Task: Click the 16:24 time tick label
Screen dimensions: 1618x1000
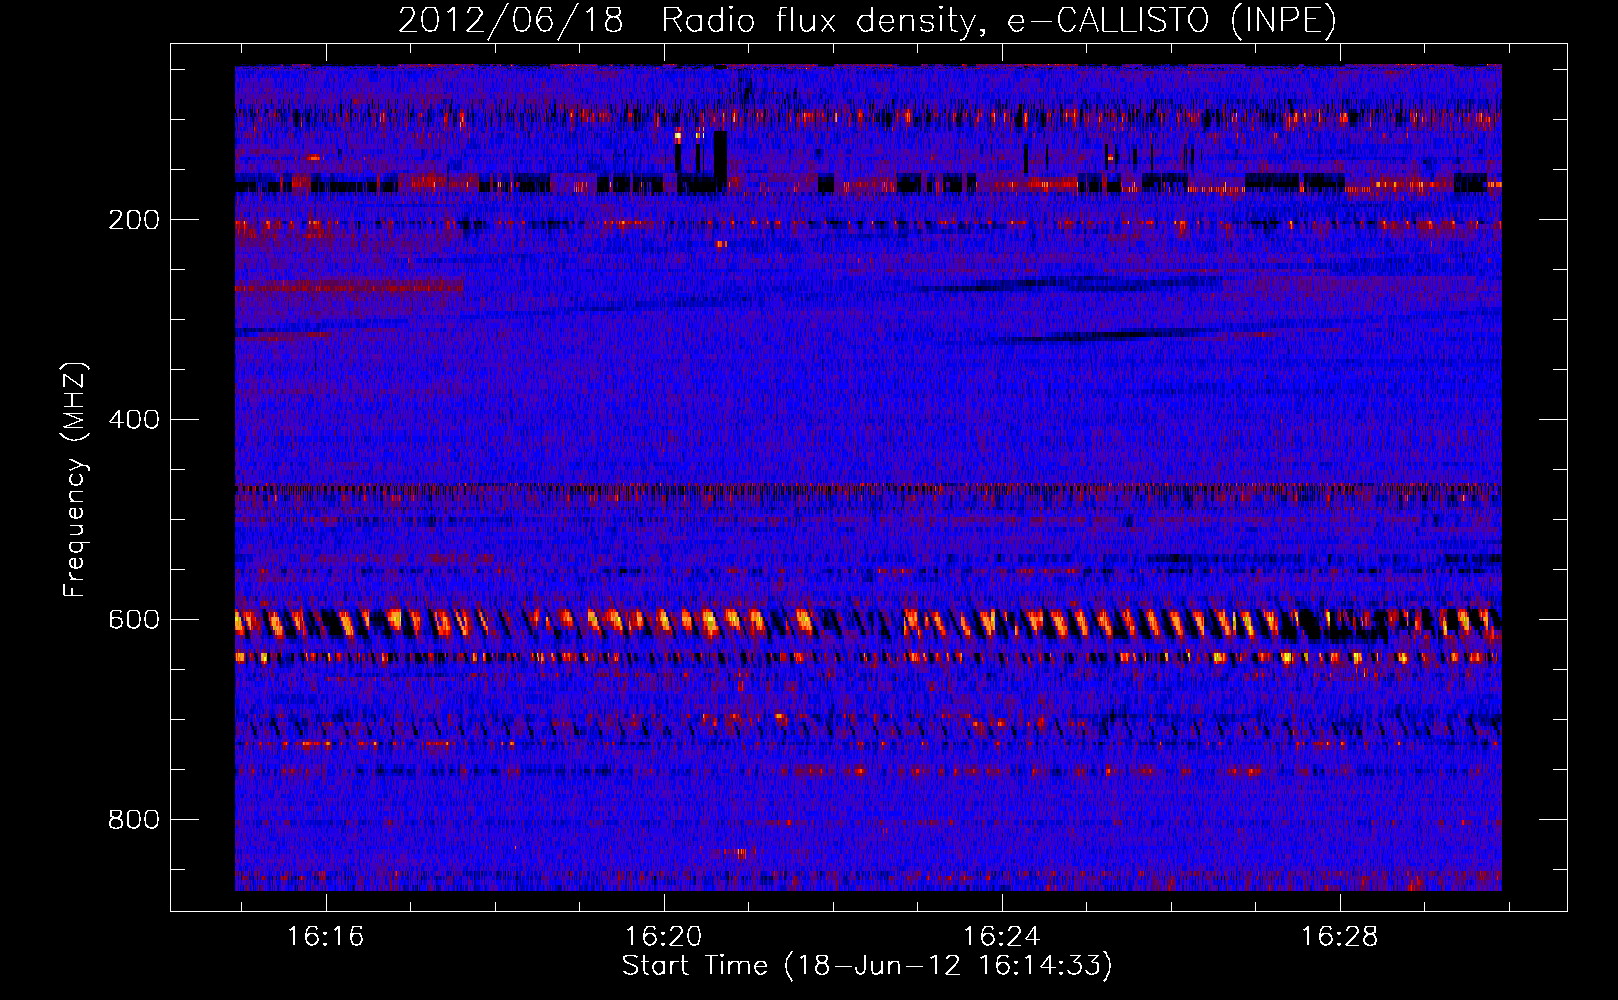Action: point(1001,937)
